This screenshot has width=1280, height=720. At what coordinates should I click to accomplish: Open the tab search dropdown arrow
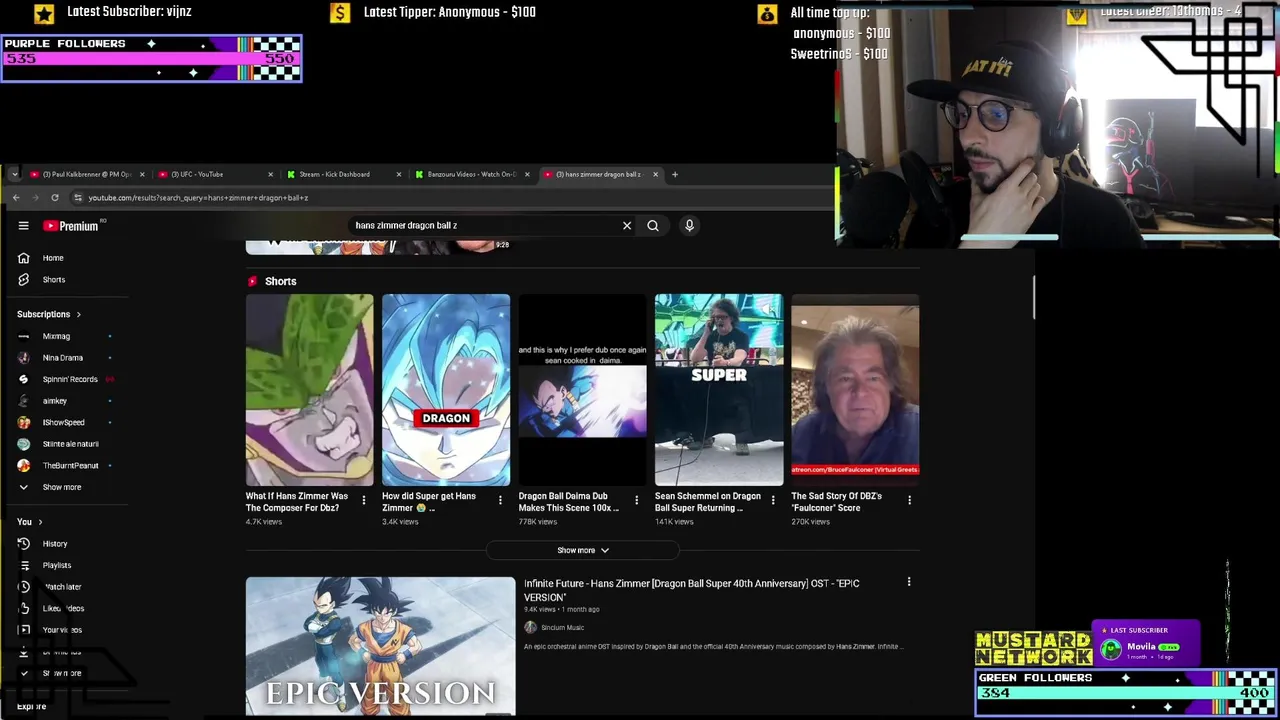[14, 175]
